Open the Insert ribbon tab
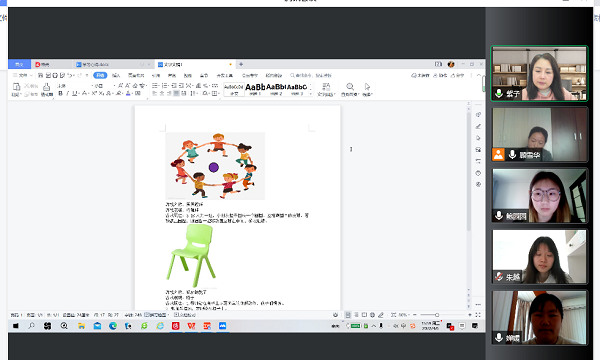Screen dimensions: 600x360 tap(116, 75)
